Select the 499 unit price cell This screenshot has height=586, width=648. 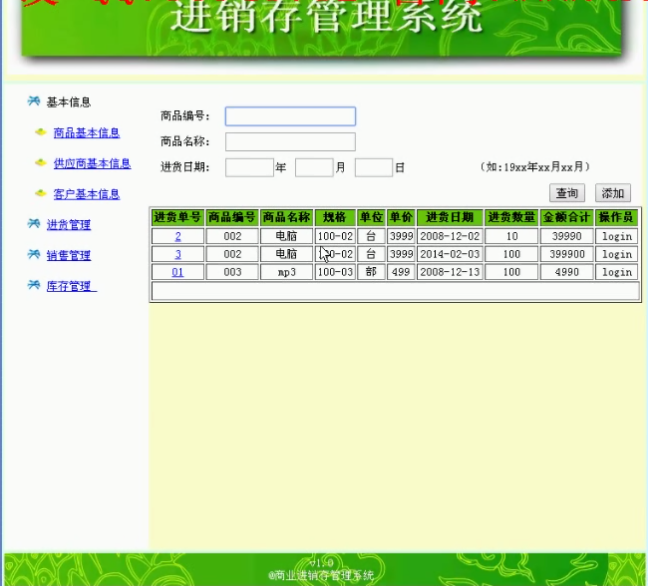coord(401,272)
